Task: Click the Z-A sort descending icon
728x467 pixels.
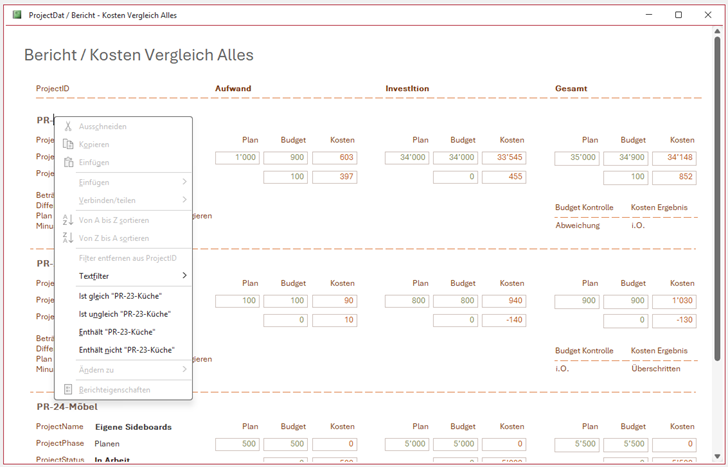Action: 68,238
